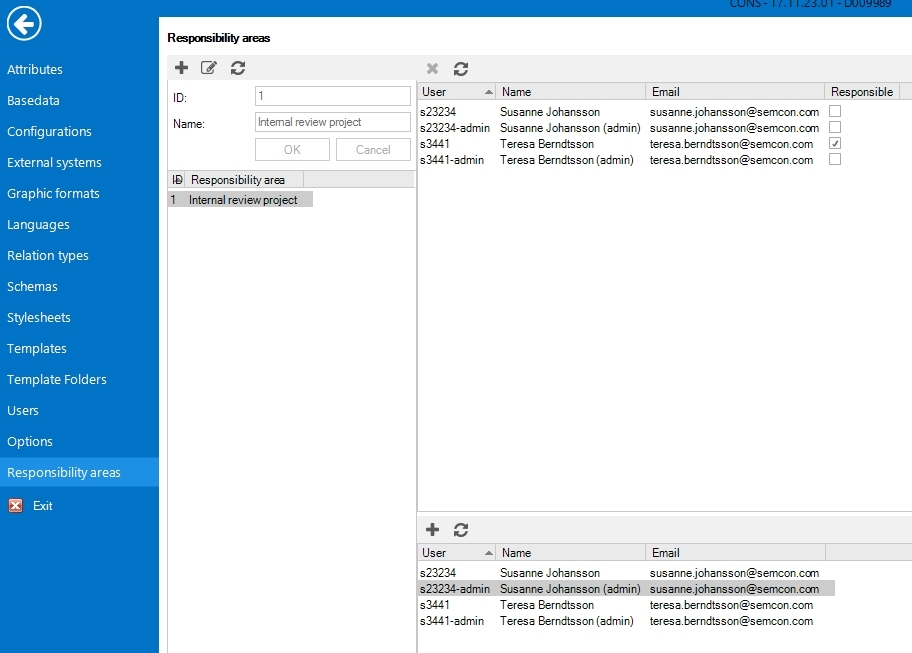
Task: Sort upper table by Email column header
Action: pos(735,92)
